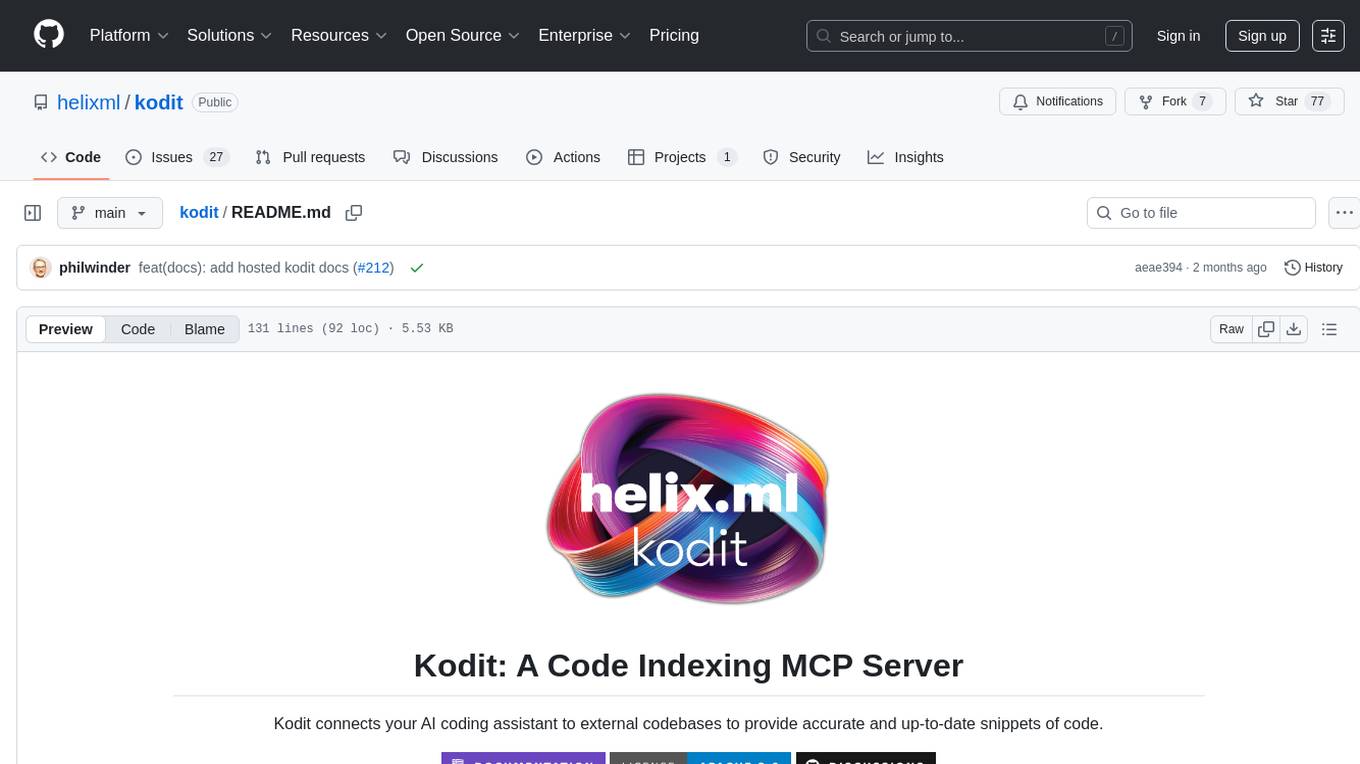Expand the Platform menu
1360x764 pixels.
129,35
